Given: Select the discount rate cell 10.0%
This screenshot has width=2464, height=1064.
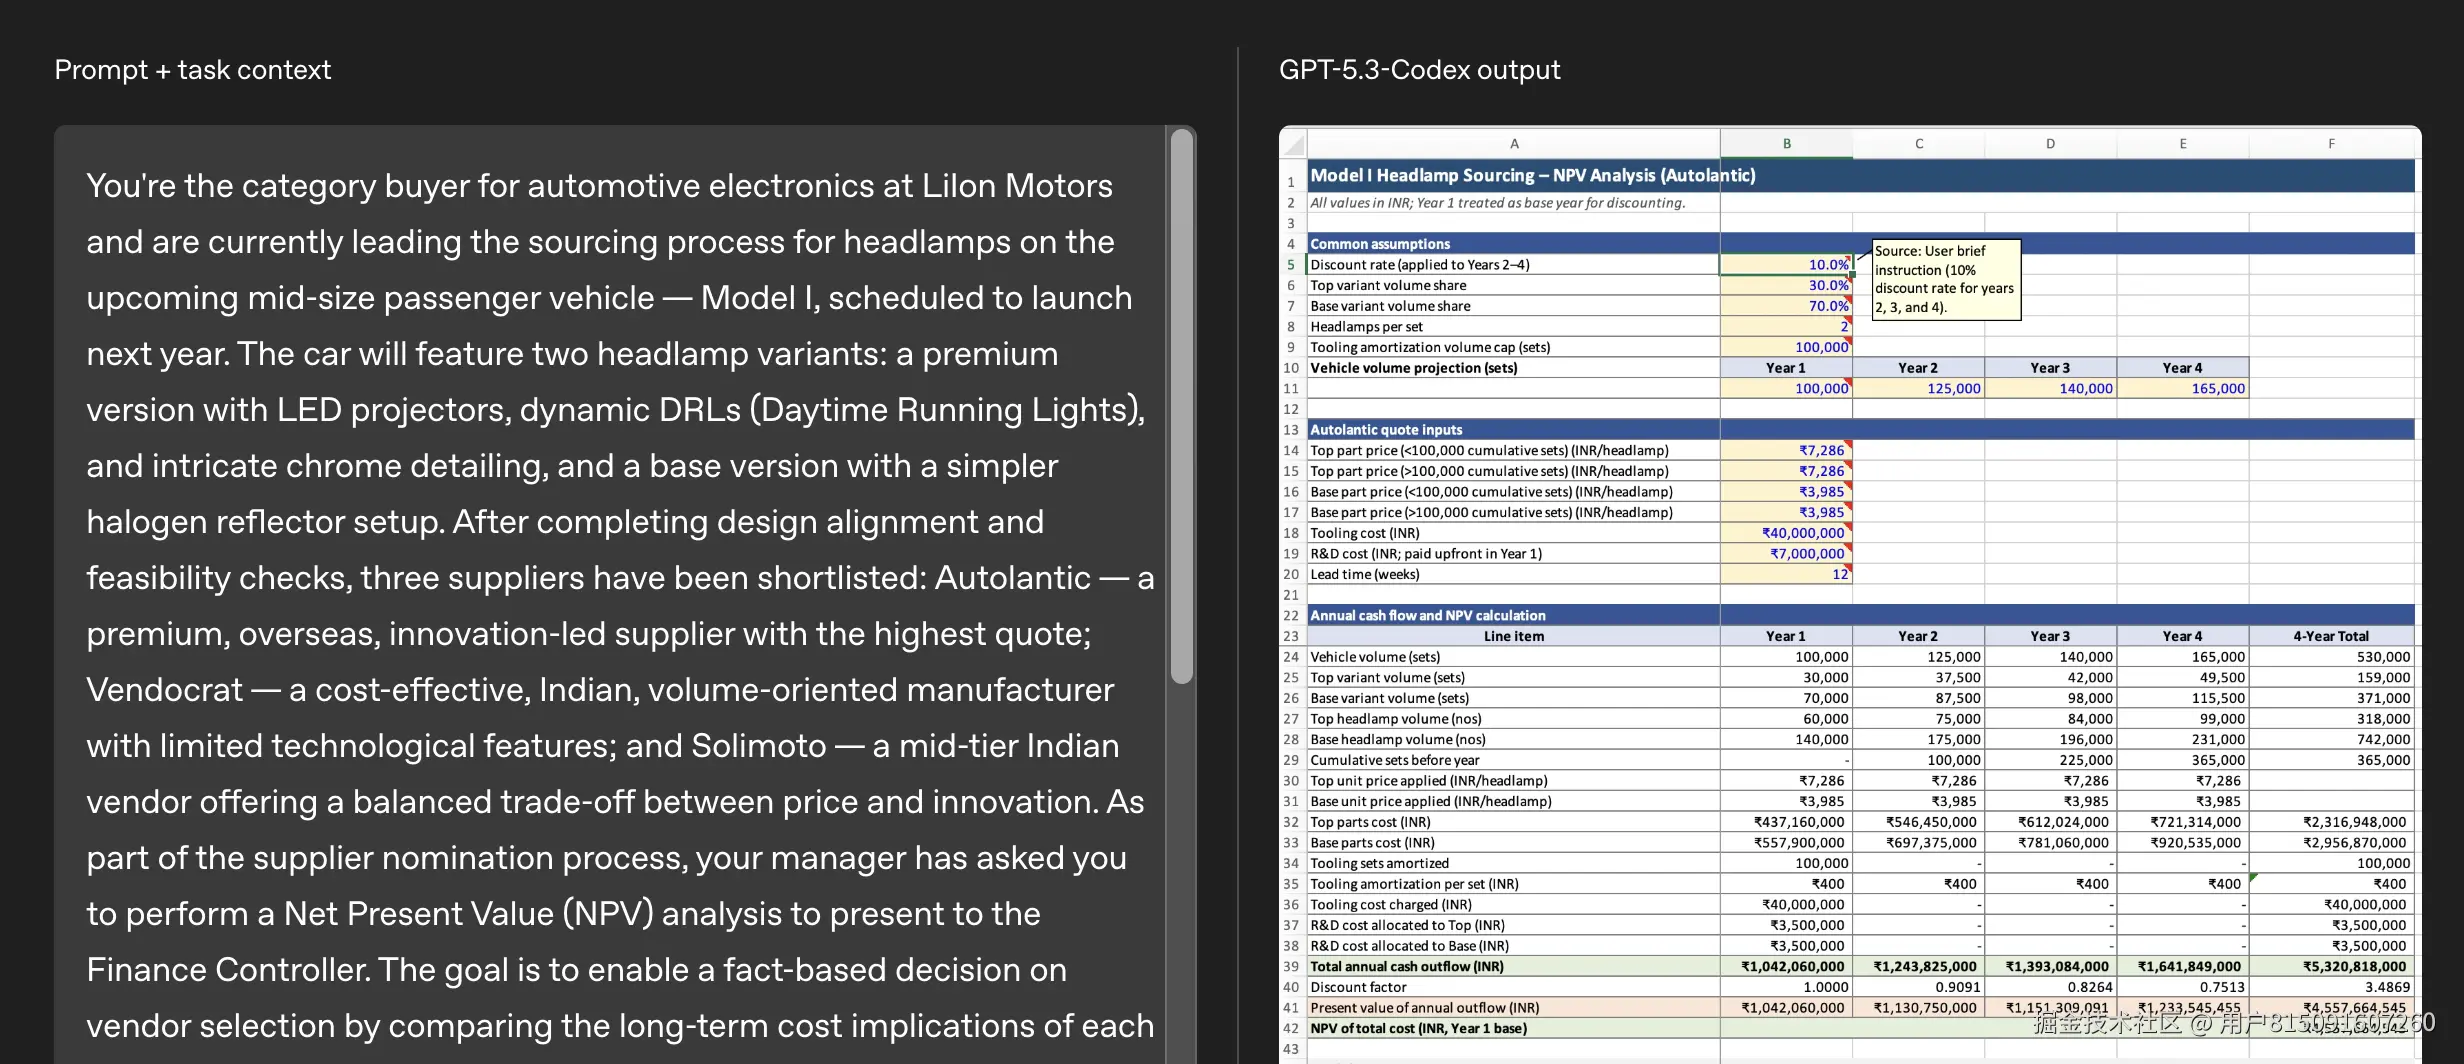Looking at the screenshot, I should click(1786, 265).
